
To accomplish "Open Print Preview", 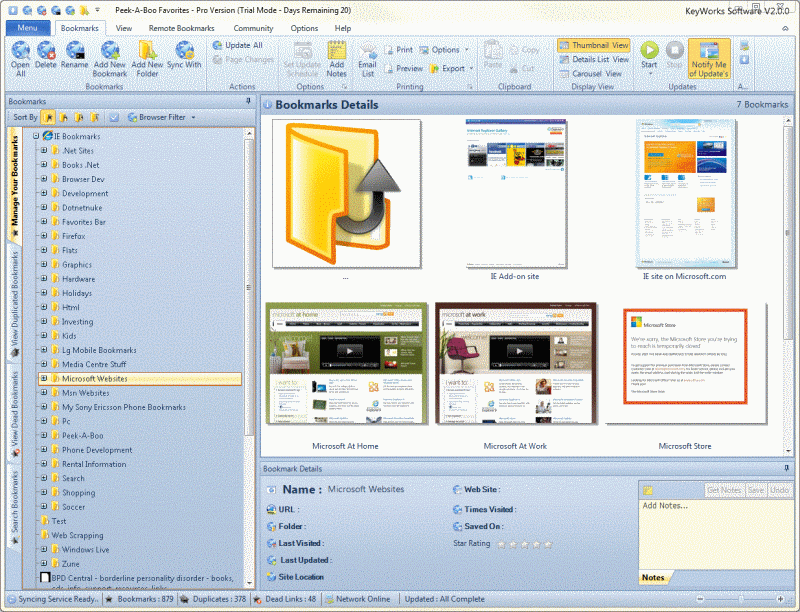I will pyautogui.click(x=404, y=68).
